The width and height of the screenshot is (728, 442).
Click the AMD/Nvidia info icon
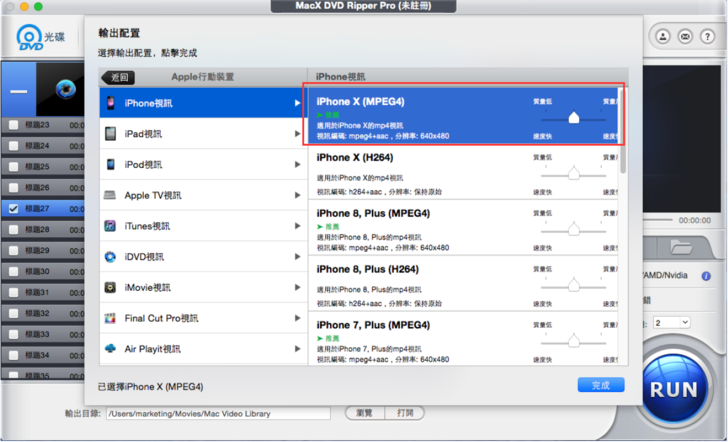tap(706, 276)
